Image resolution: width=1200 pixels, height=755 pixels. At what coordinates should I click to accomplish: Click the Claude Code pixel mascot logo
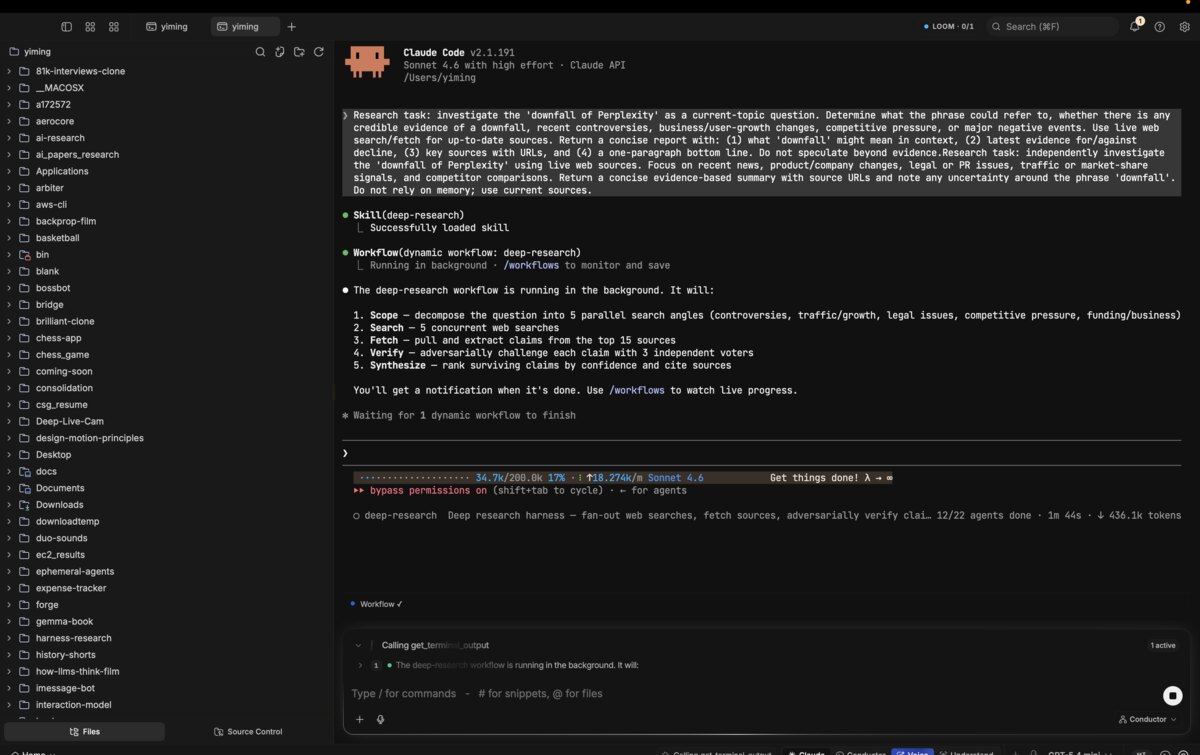pyautogui.click(x=367, y=62)
